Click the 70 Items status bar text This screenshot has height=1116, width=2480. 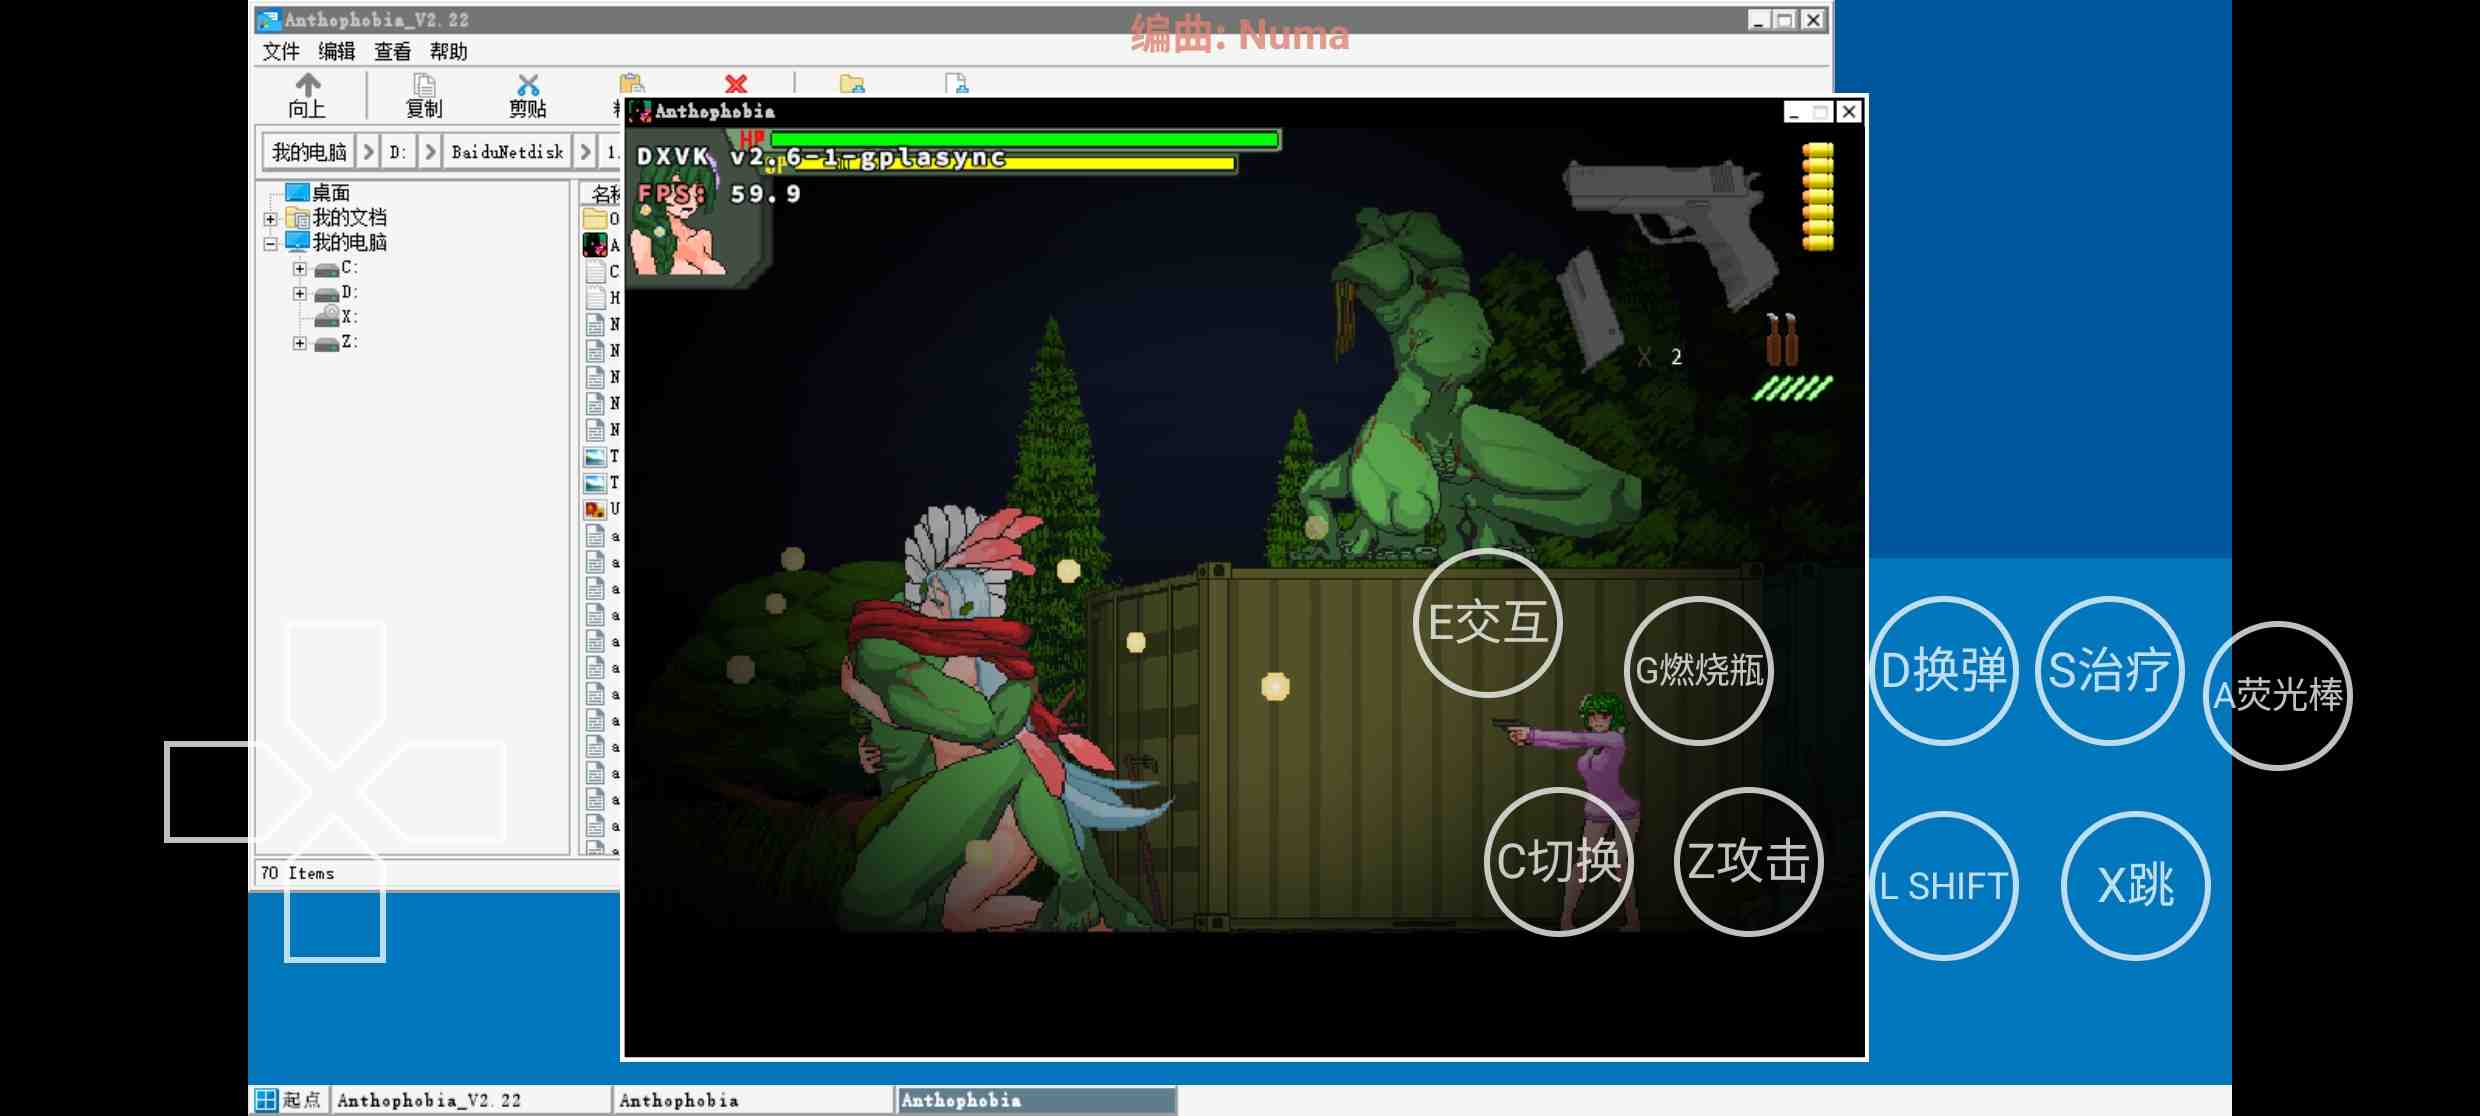297,873
